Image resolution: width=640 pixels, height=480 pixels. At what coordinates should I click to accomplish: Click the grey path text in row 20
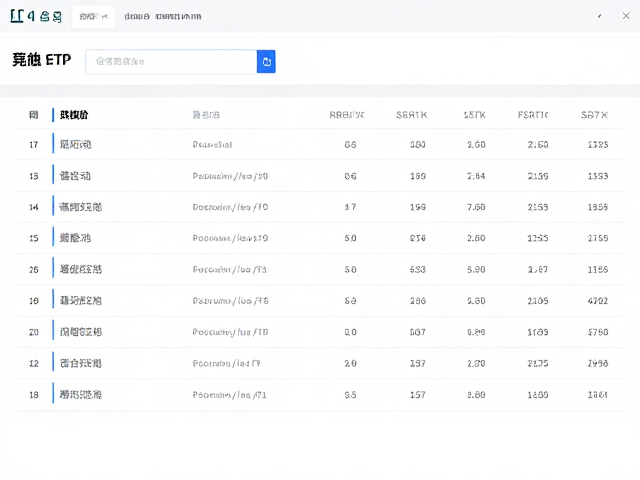(x=230, y=332)
